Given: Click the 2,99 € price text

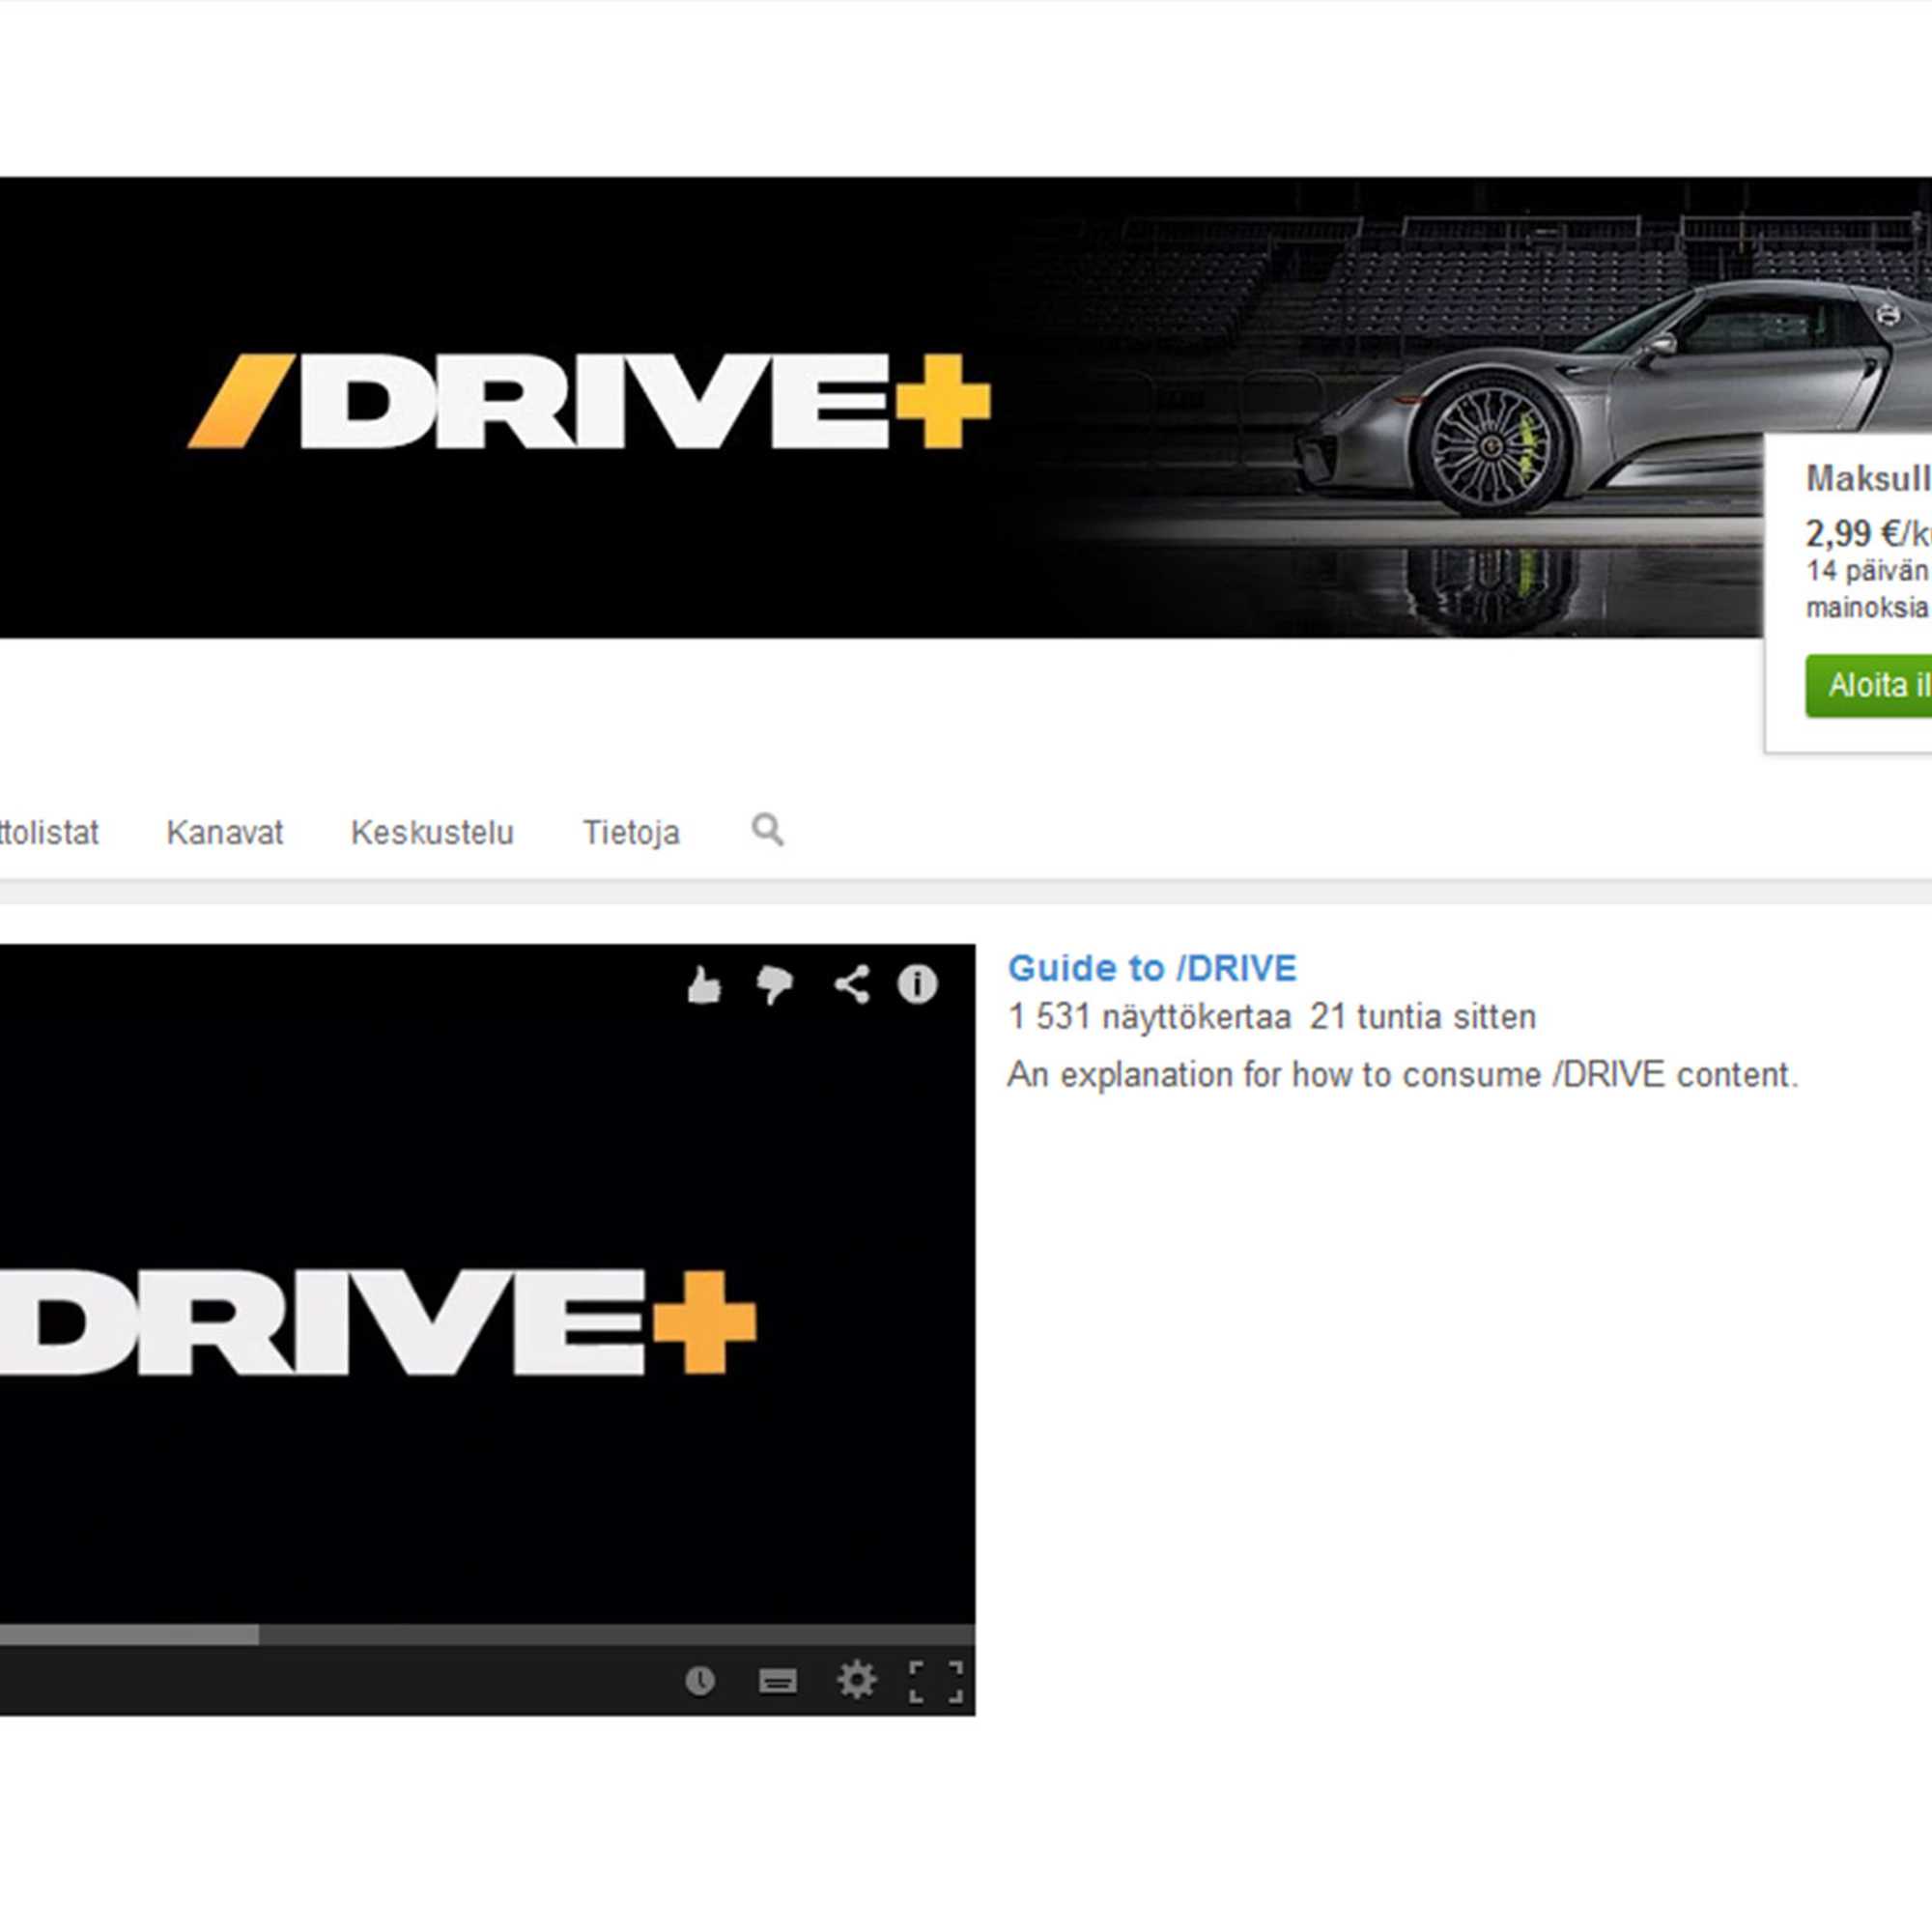Looking at the screenshot, I should [1852, 533].
